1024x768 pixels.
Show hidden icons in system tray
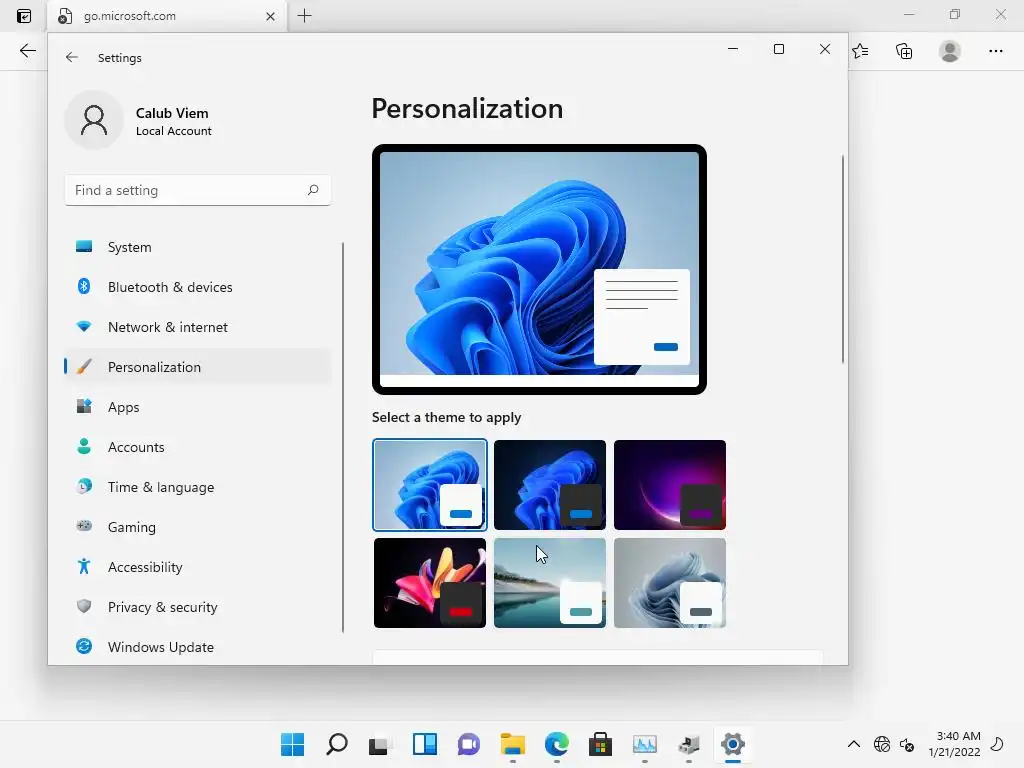[854, 744]
